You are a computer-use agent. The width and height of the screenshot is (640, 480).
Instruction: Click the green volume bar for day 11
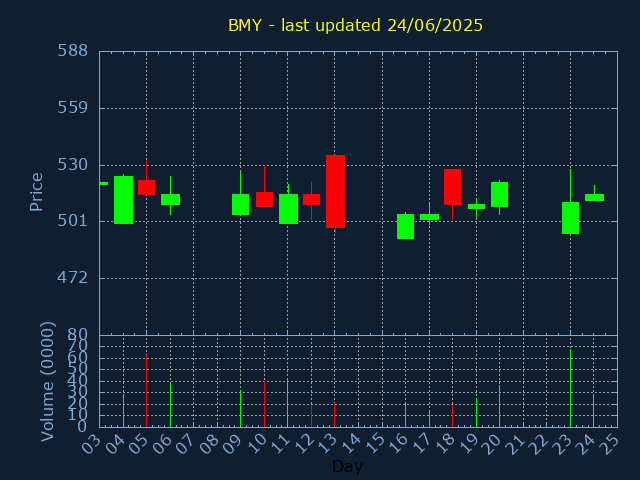(287, 403)
